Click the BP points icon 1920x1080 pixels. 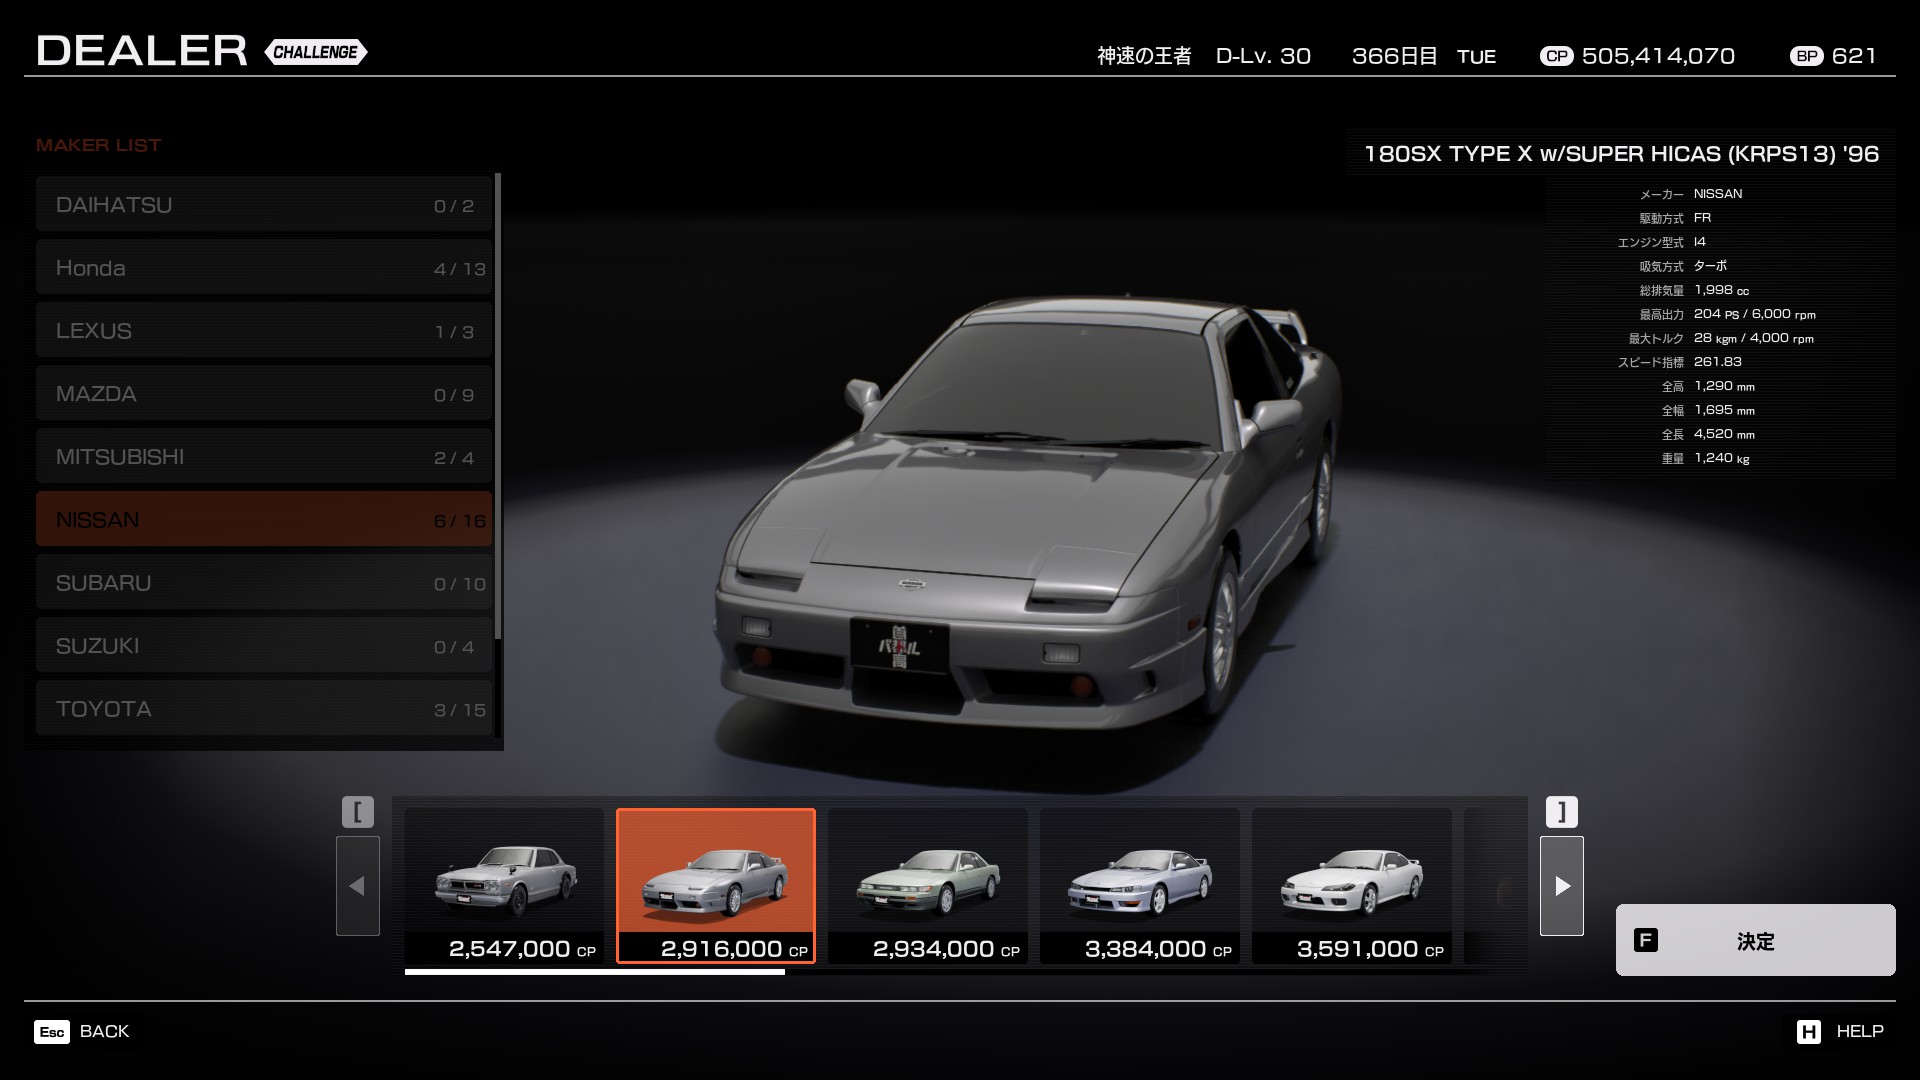click(x=1807, y=57)
